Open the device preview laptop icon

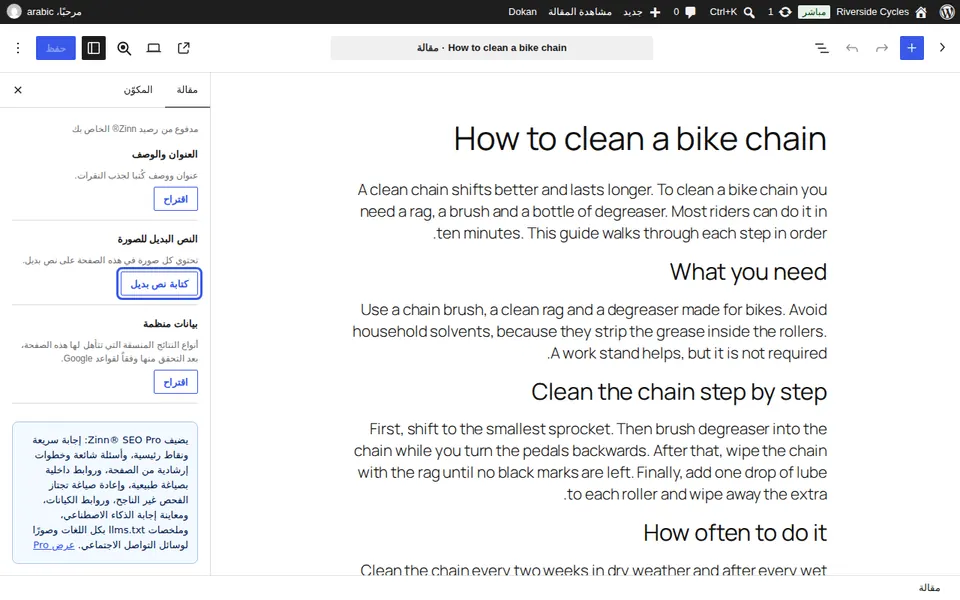154,48
